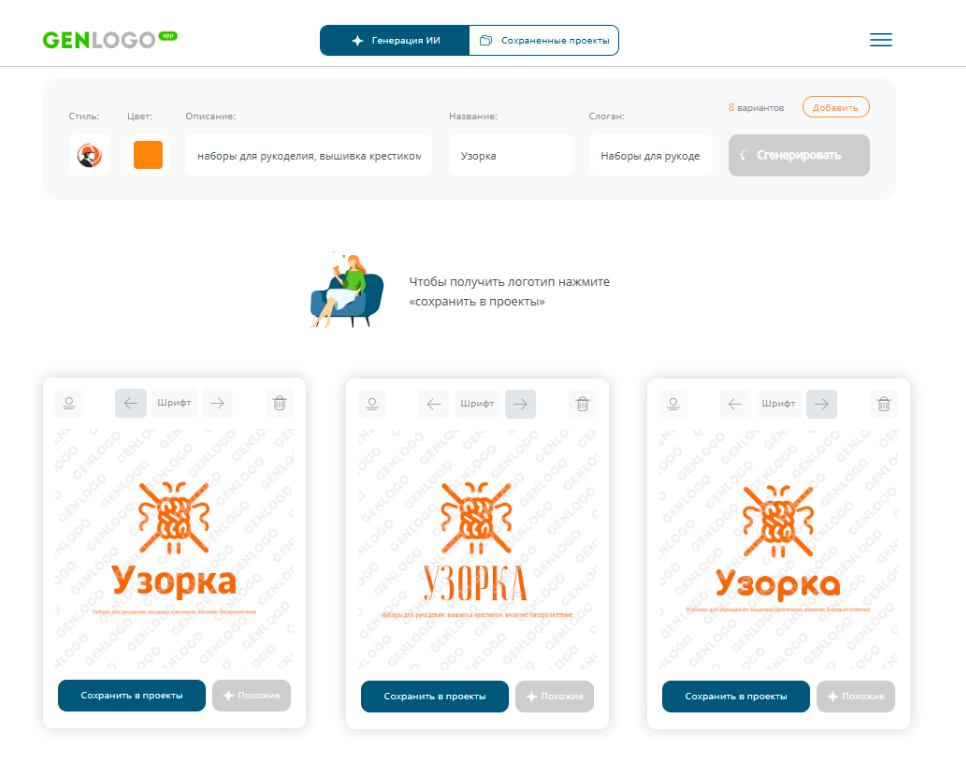
Task: Switch to next font on second logo card
Action: [520, 404]
